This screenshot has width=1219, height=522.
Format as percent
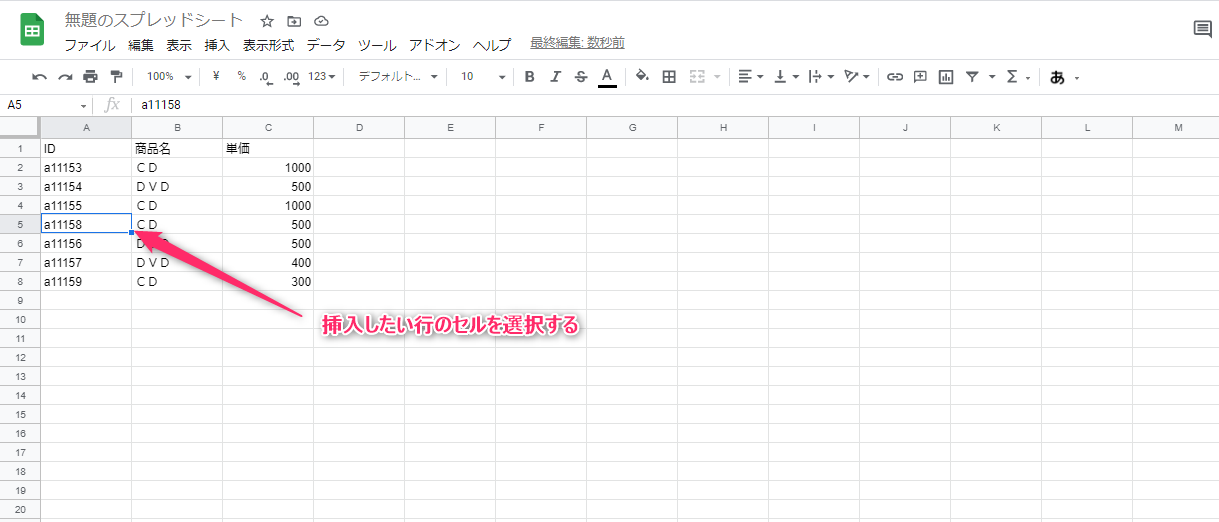241,76
